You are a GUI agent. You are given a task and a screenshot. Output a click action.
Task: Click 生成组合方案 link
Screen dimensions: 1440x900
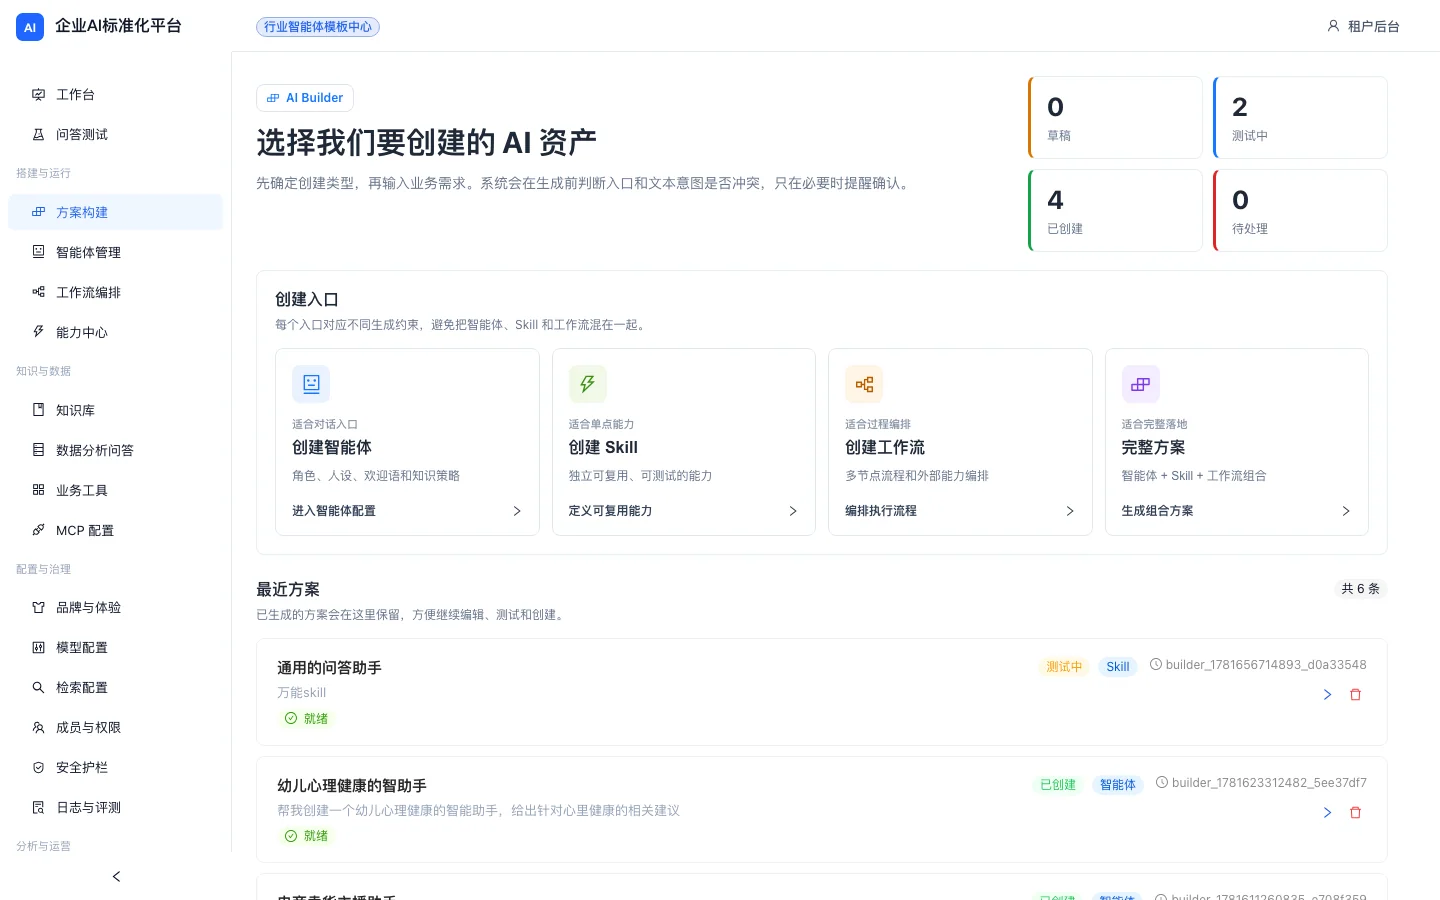coord(1157,511)
